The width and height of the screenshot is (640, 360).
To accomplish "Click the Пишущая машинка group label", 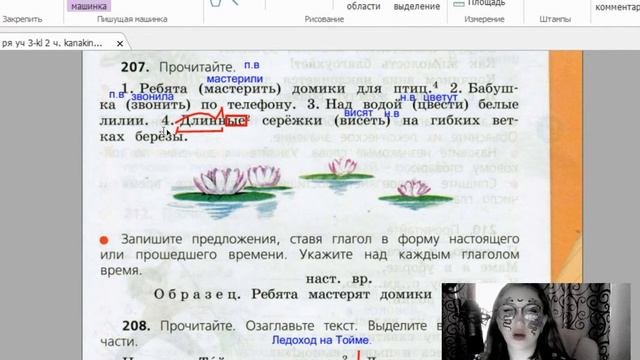I will (132, 19).
